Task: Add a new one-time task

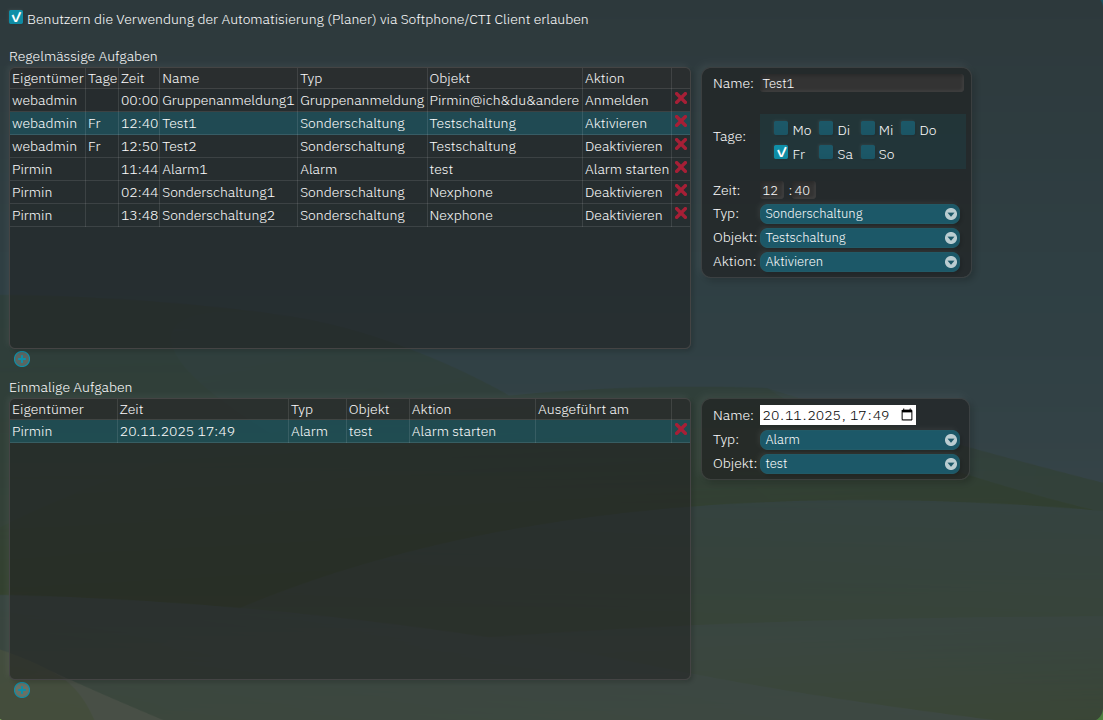Action: 22,690
